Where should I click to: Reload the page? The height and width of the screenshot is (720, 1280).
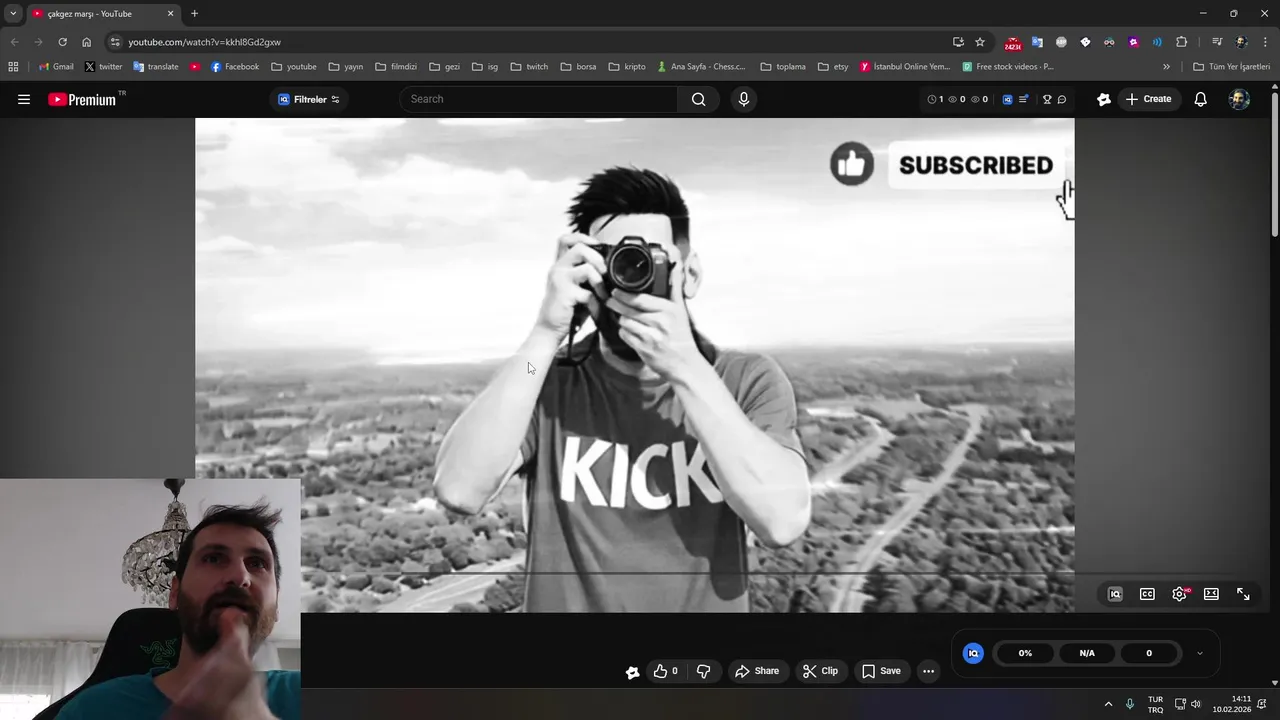pyautogui.click(x=62, y=42)
